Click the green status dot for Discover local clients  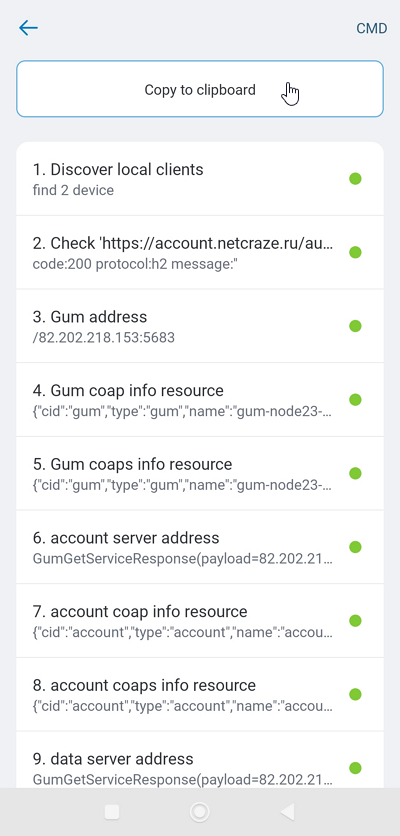355,179
